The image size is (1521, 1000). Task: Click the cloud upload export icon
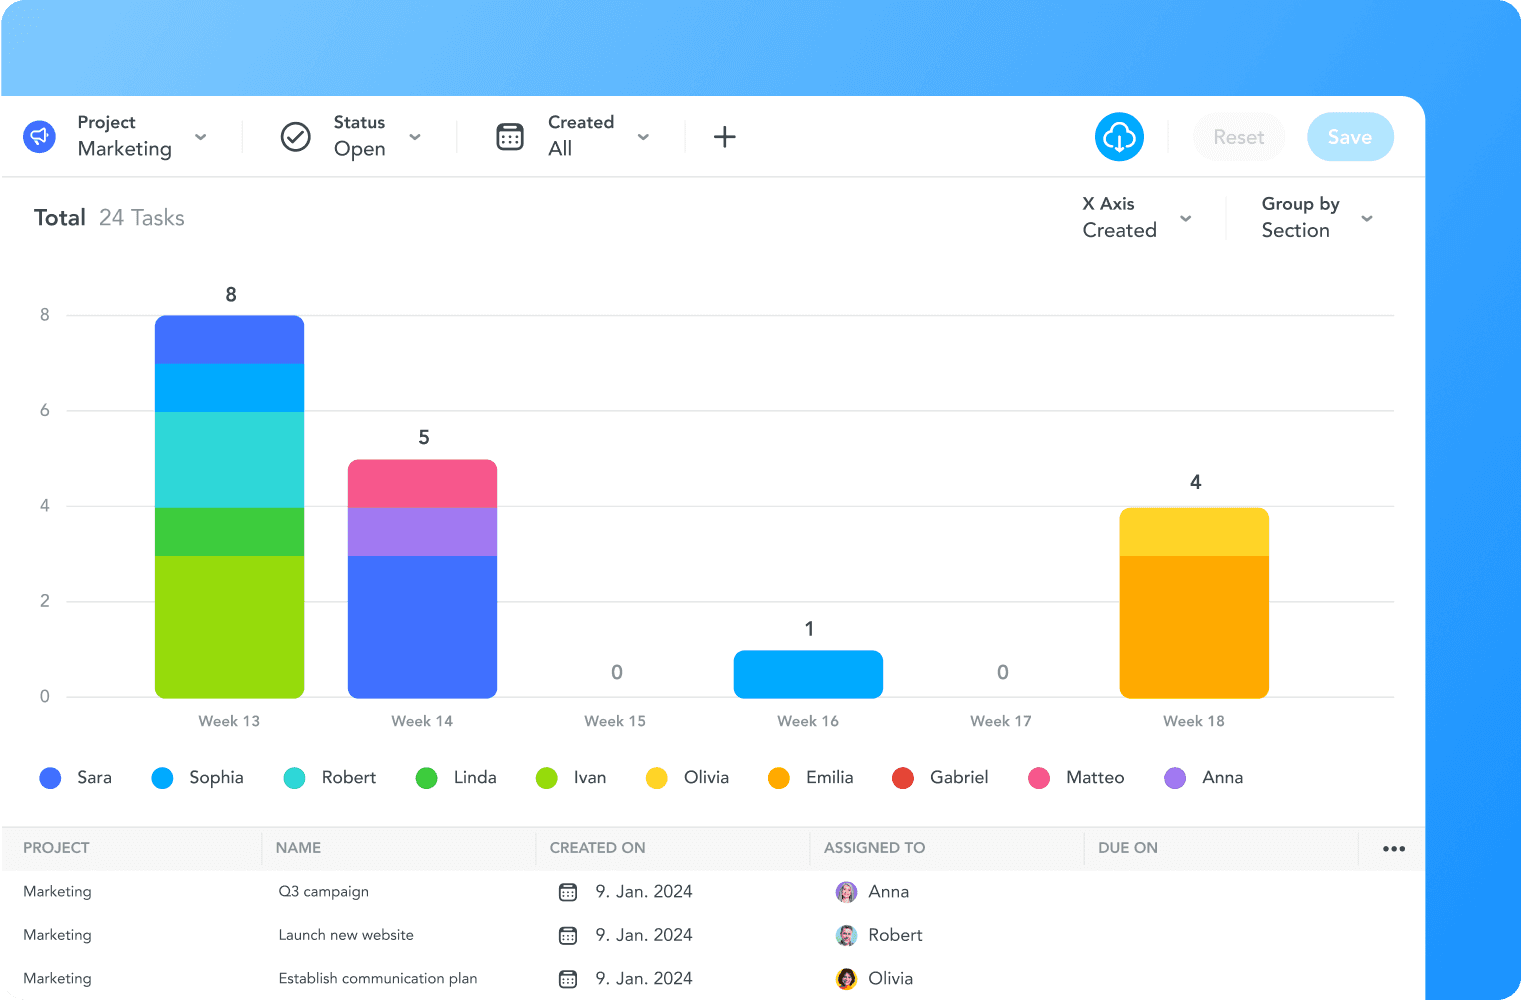(x=1119, y=136)
